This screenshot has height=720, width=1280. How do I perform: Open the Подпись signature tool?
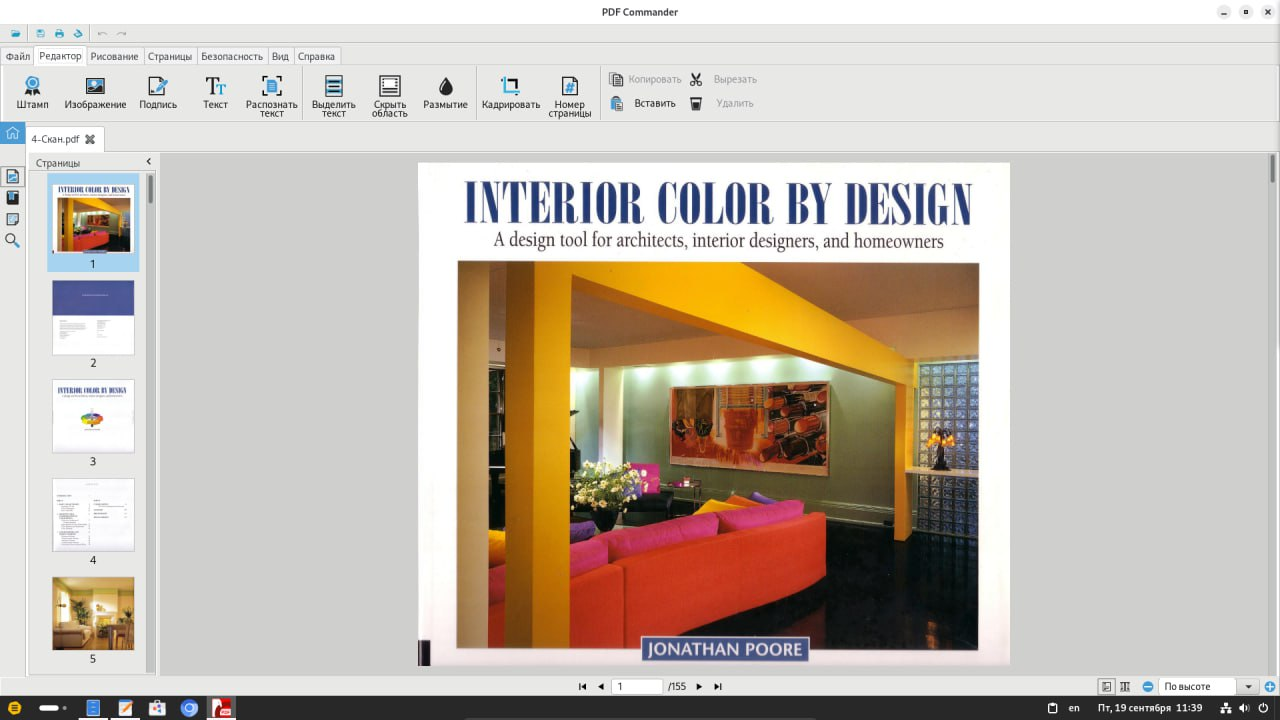click(x=158, y=93)
